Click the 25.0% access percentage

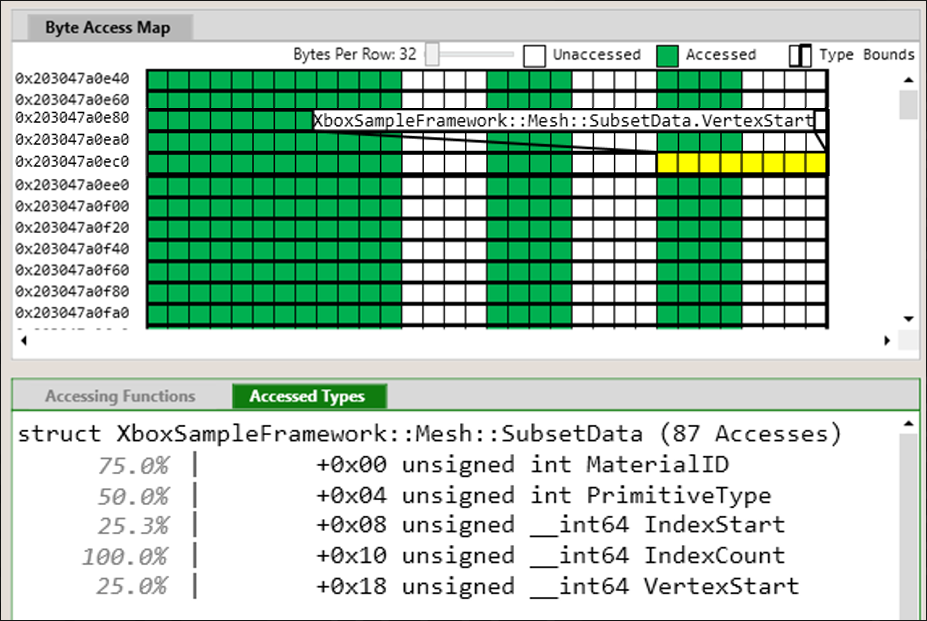coord(134,587)
